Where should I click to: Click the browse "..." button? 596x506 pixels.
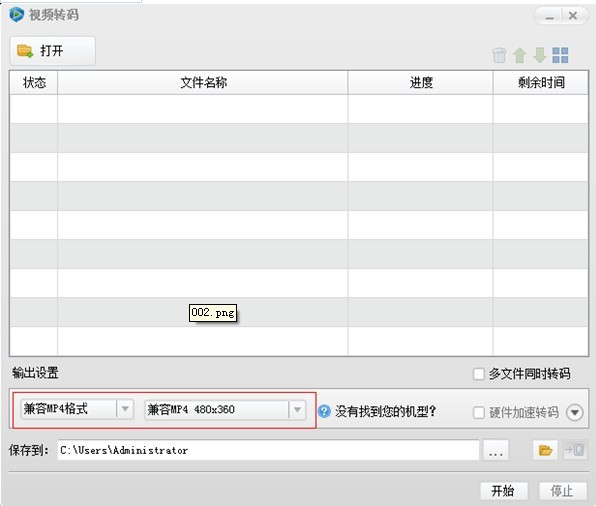(x=496, y=450)
